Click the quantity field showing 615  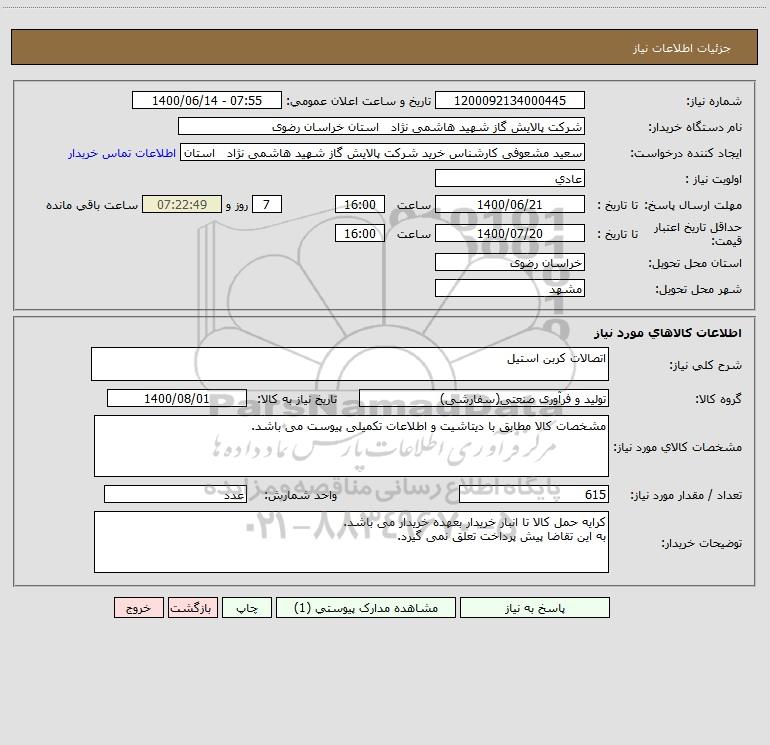click(534, 495)
